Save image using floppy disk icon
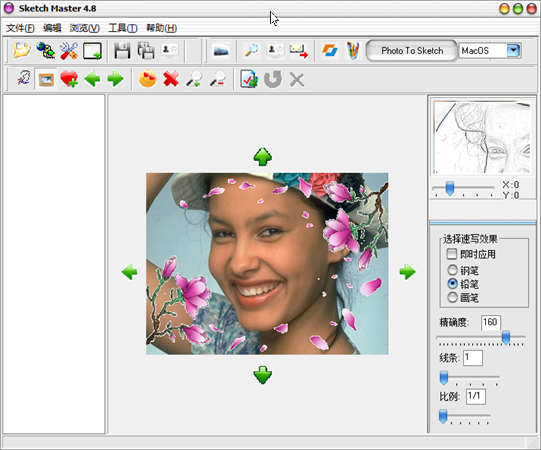541x450 pixels. click(122, 51)
